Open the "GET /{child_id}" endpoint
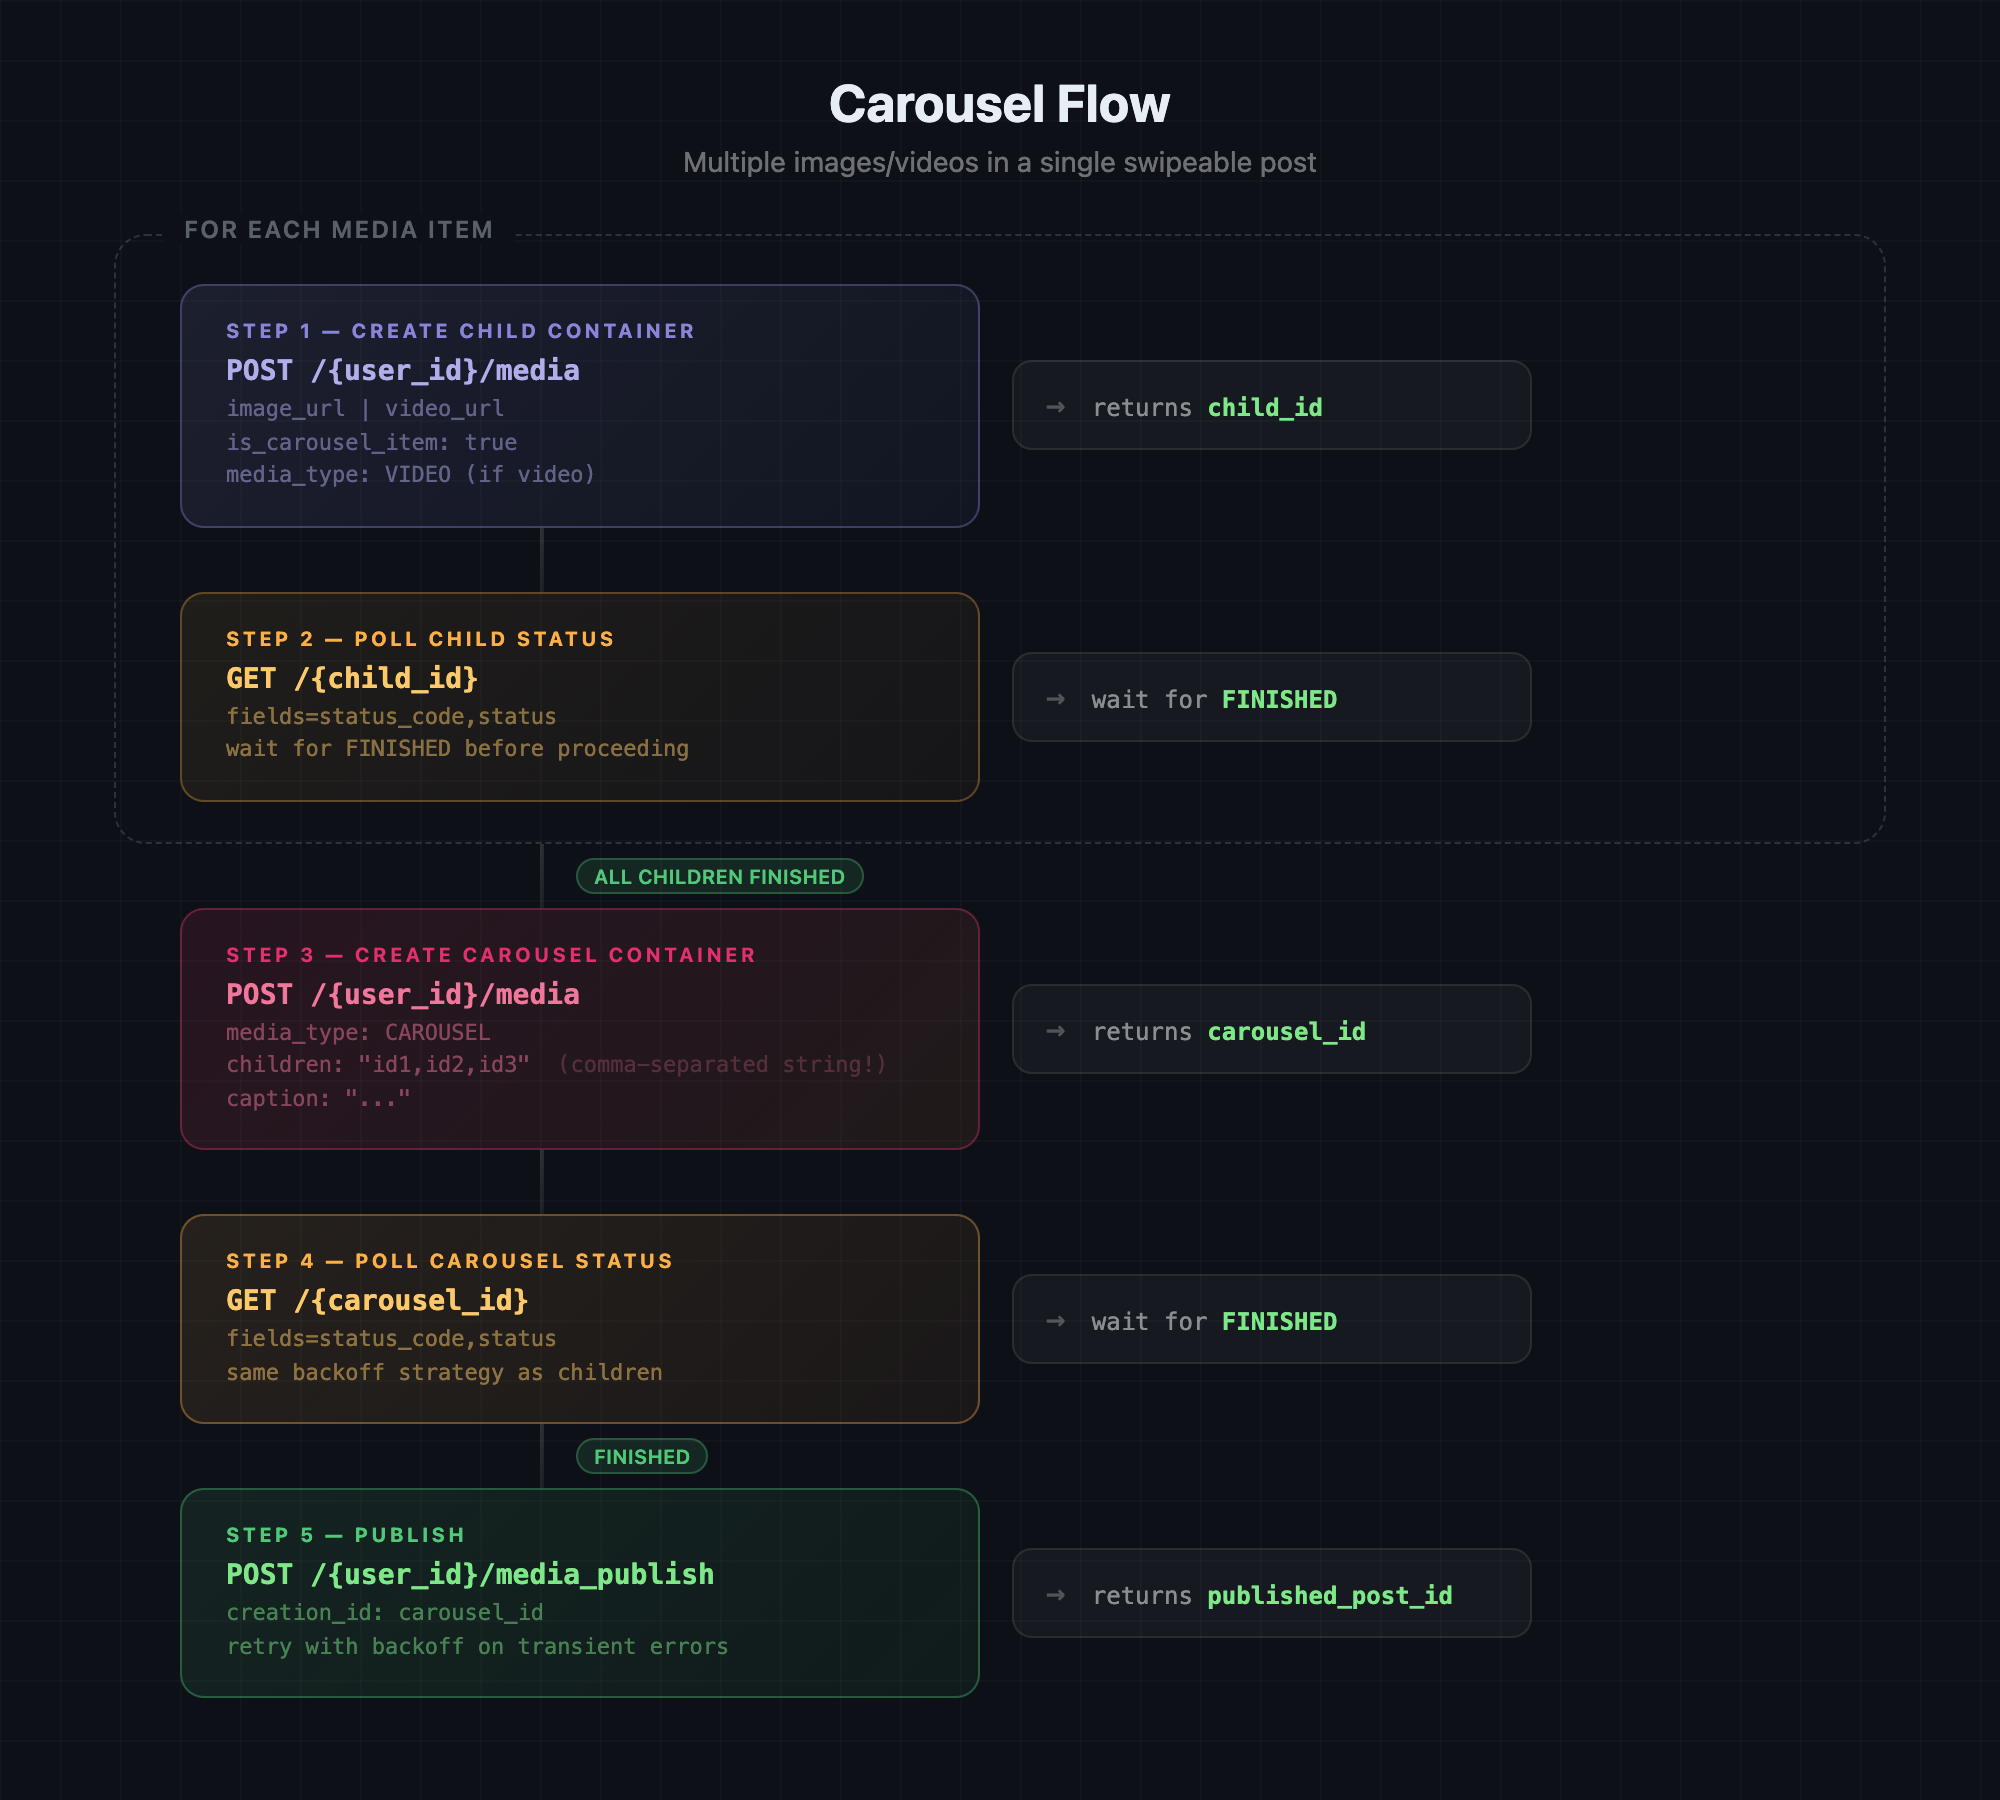 (x=352, y=679)
